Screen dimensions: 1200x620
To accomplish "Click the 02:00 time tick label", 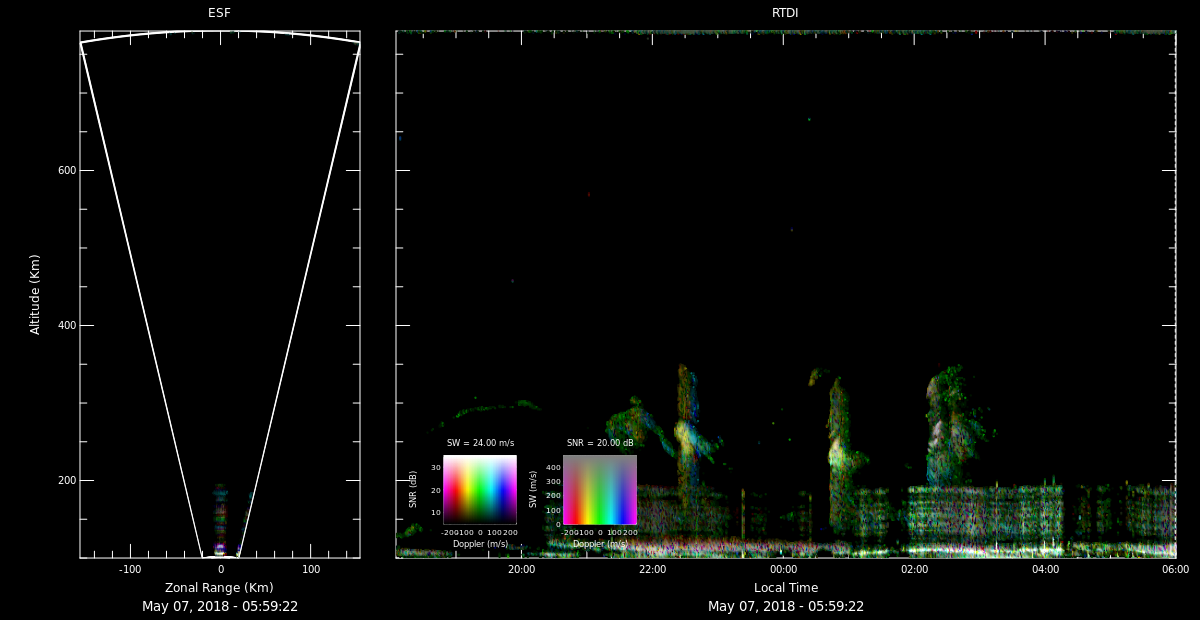I will pos(914,569).
